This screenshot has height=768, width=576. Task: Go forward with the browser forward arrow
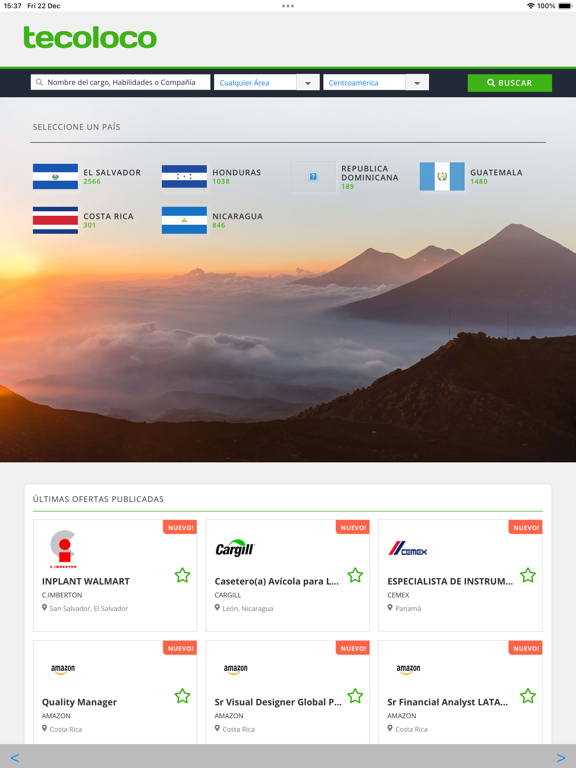(561, 758)
